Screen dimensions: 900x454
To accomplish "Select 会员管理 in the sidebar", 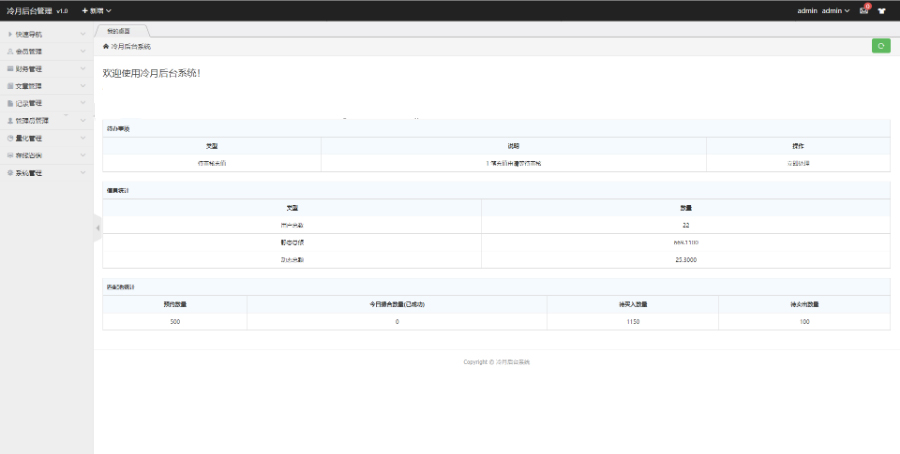I will [x=29, y=51].
